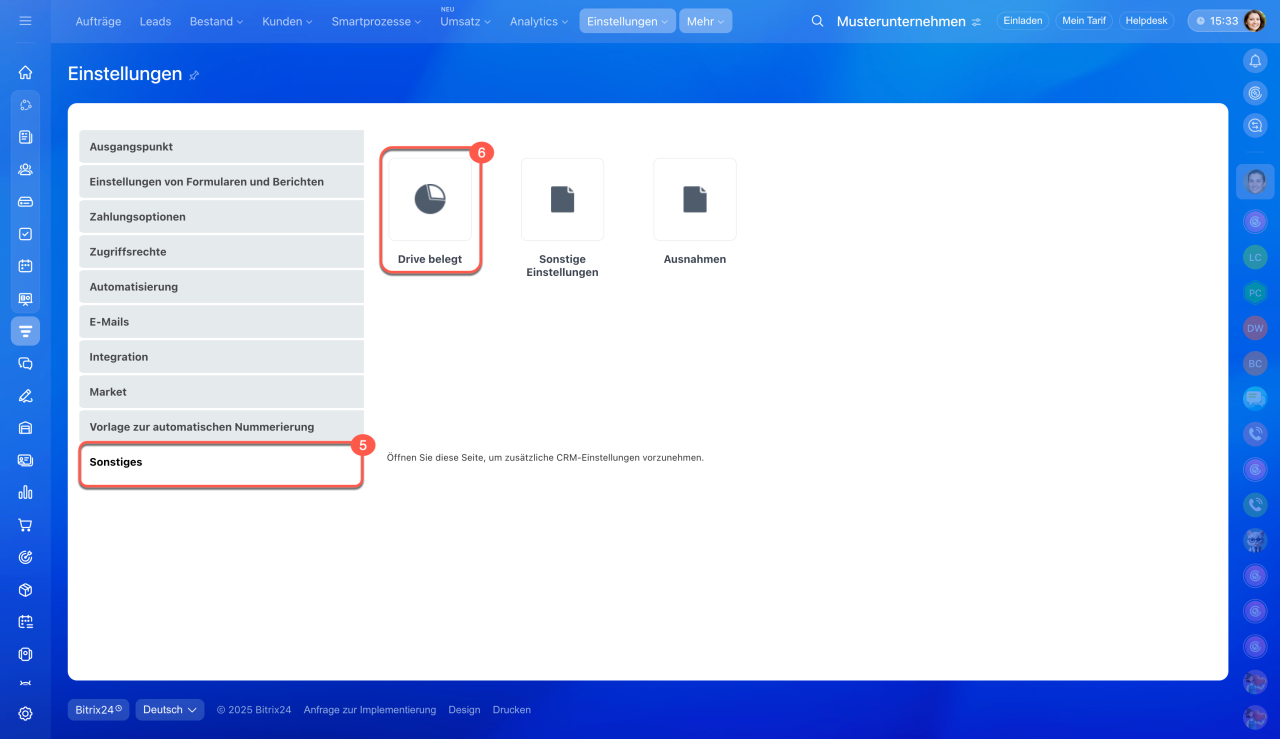Viewport: 1280px width, 739px height.
Task: Open the tasks checkmark sidebar icon
Action: point(25,233)
